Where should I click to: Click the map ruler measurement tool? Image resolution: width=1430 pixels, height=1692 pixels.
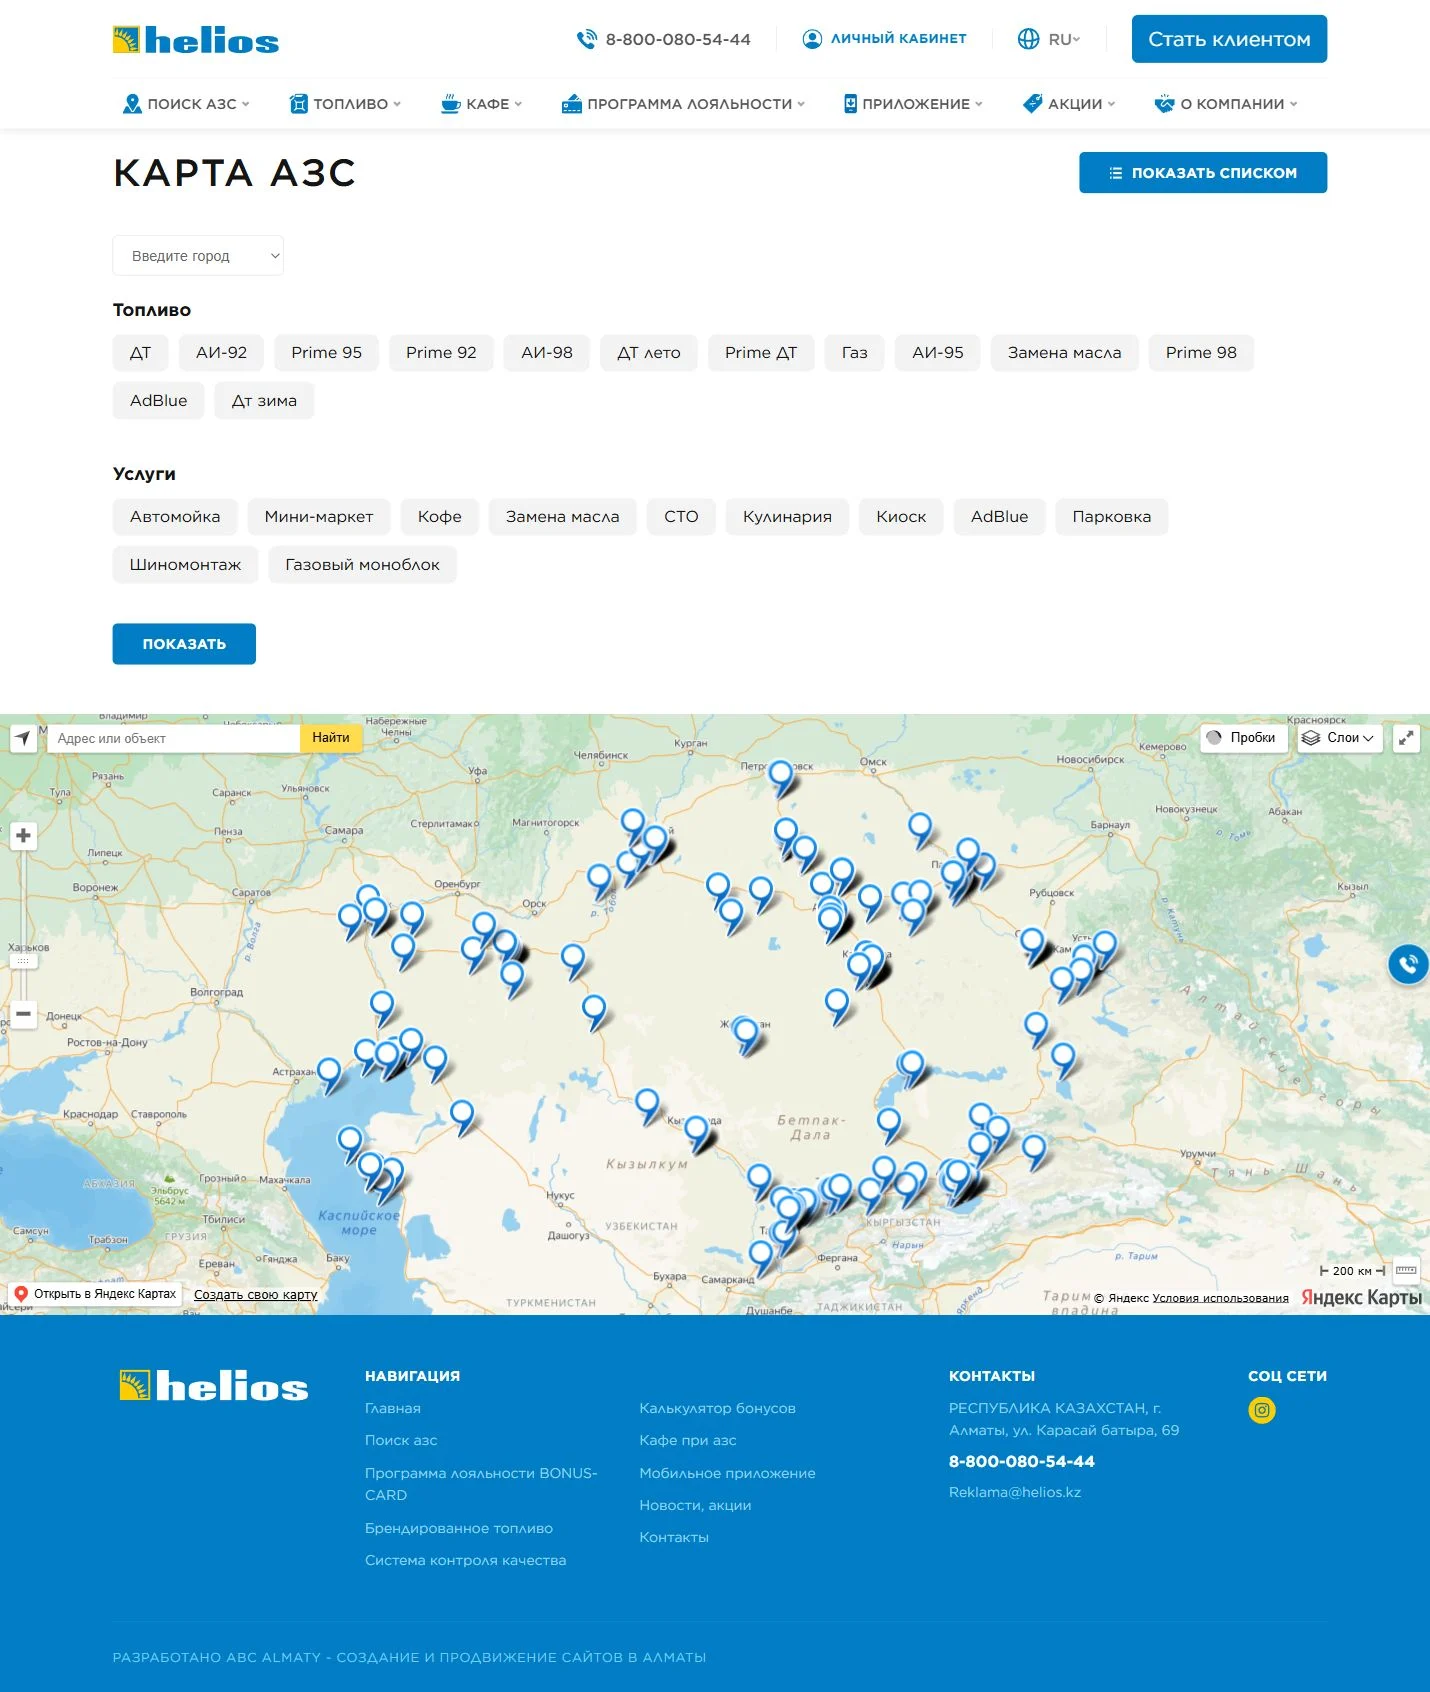[1406, 1270]
